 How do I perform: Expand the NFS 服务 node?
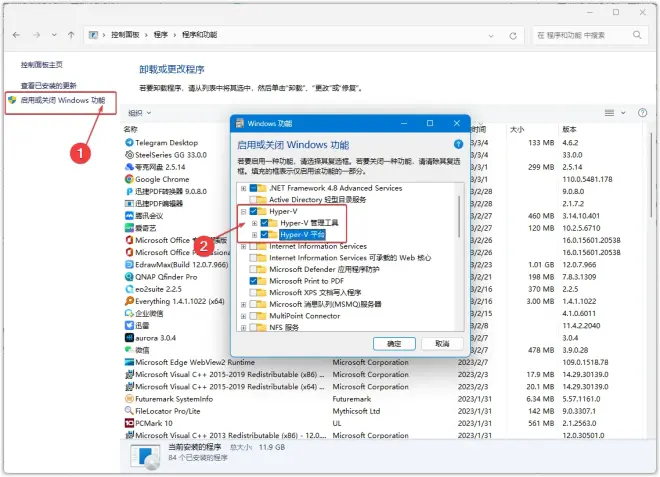point(243,327)
